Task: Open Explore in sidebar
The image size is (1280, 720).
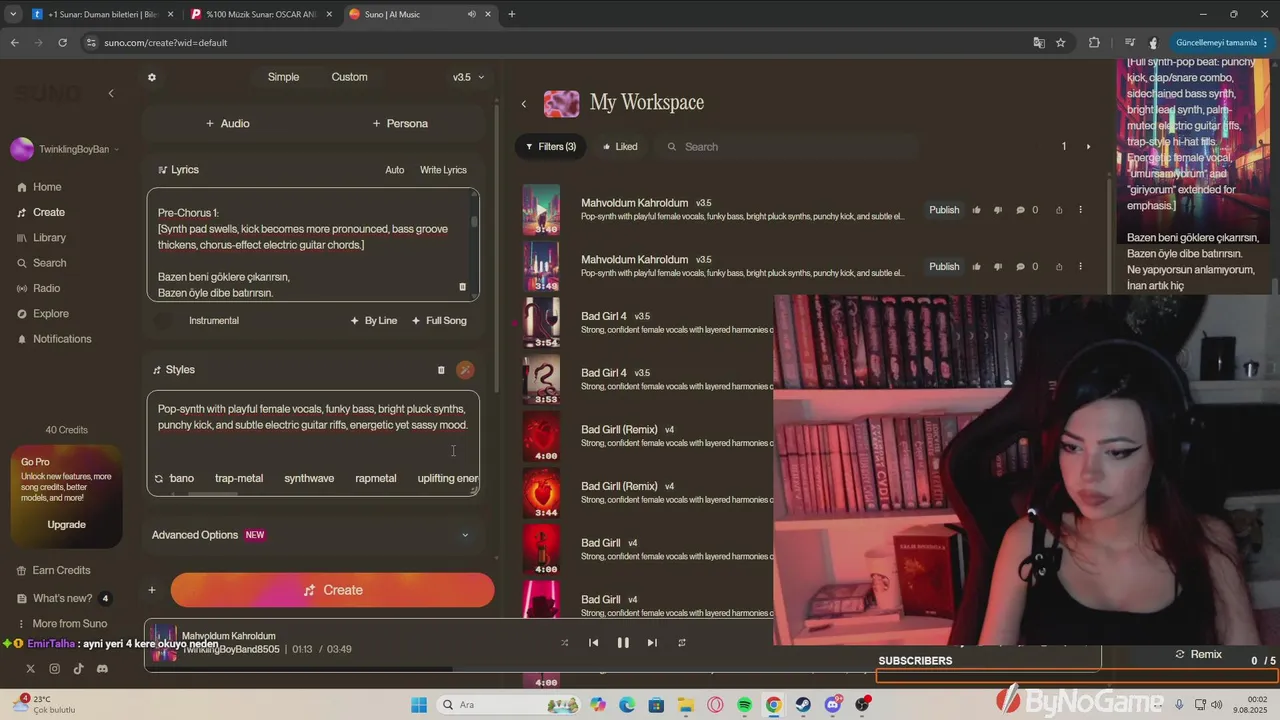Action: click(x=43, y=314)
